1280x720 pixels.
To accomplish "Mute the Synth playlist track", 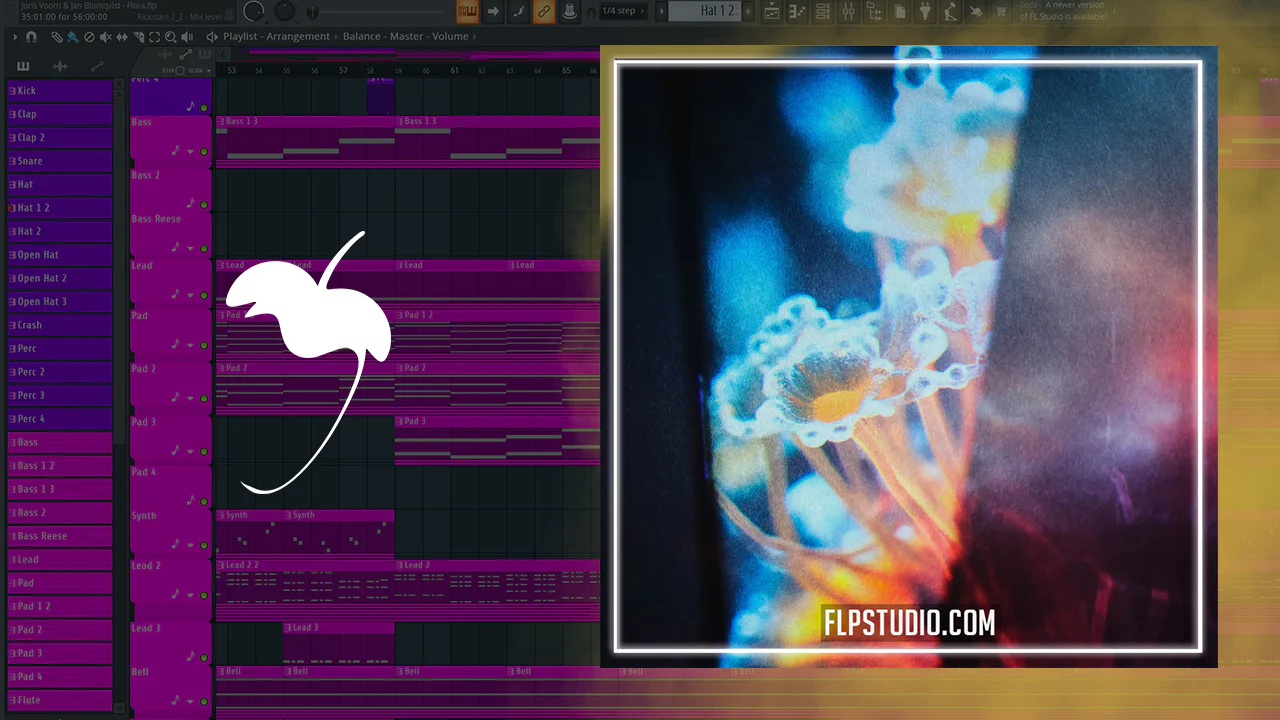I will [204, 546].
